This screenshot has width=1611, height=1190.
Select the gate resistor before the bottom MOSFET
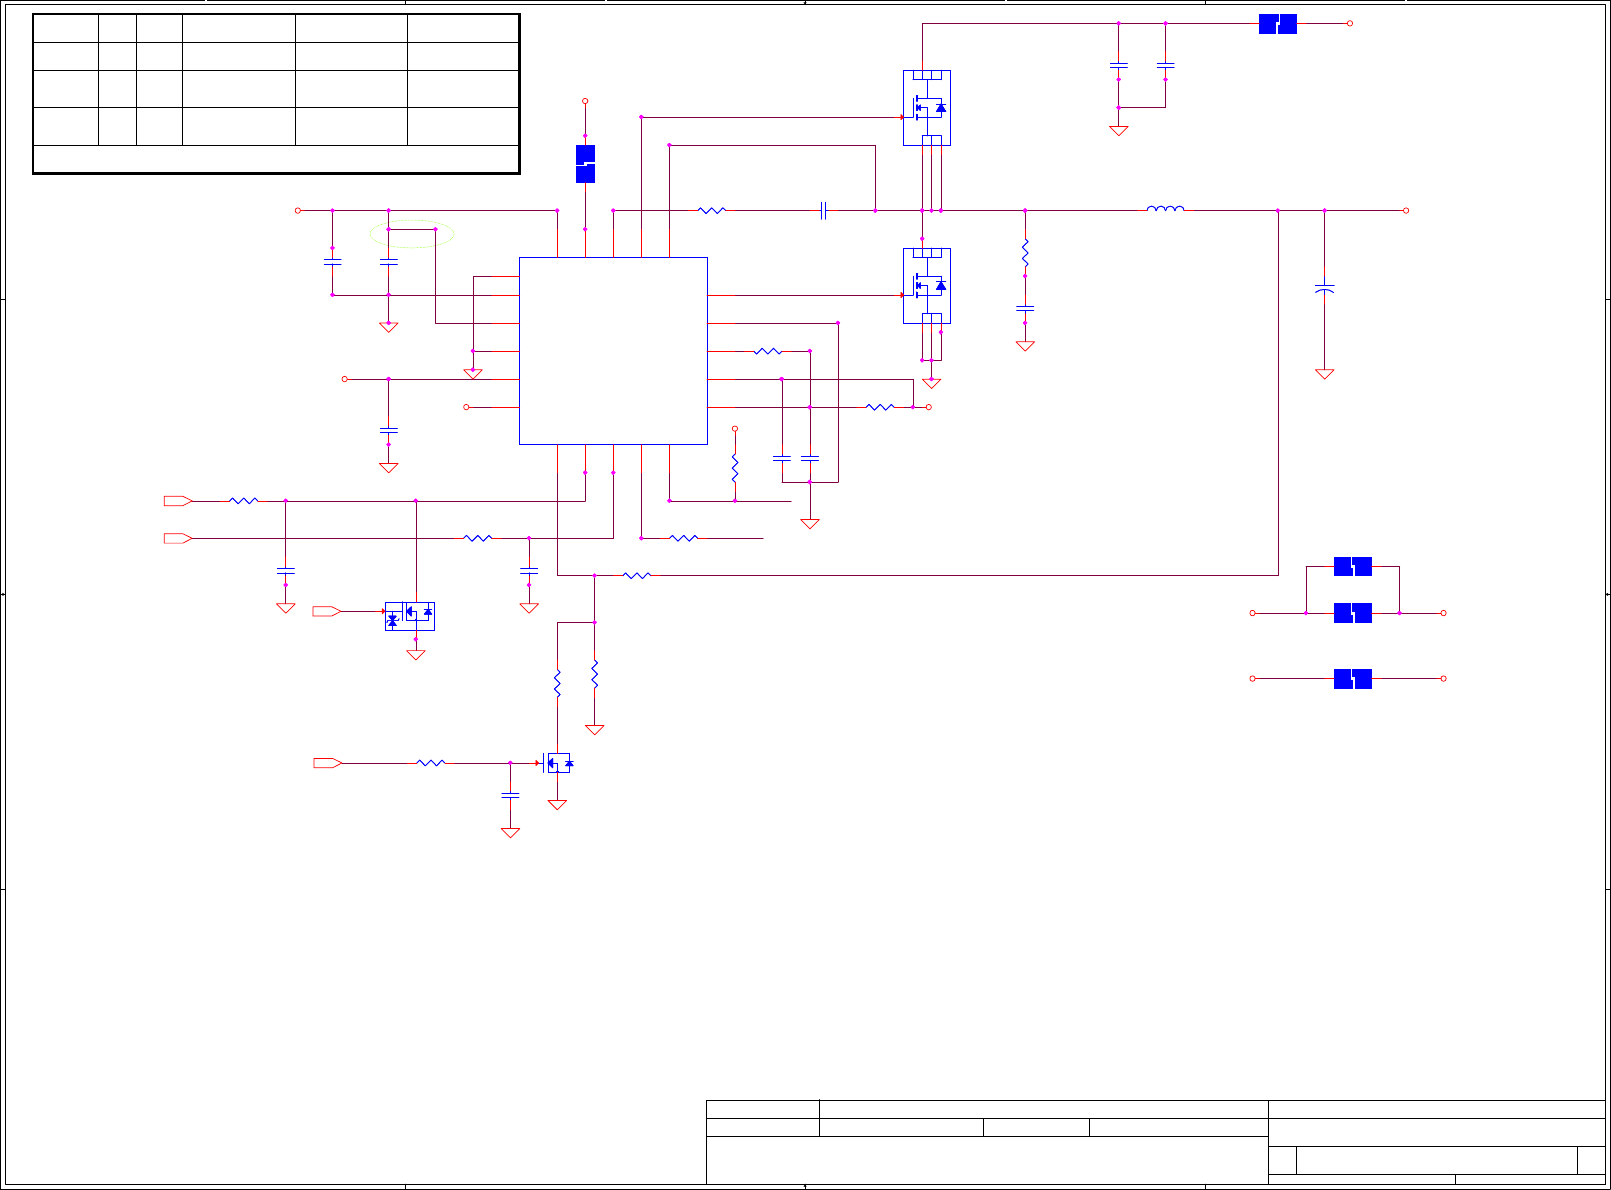click(431, 763)
